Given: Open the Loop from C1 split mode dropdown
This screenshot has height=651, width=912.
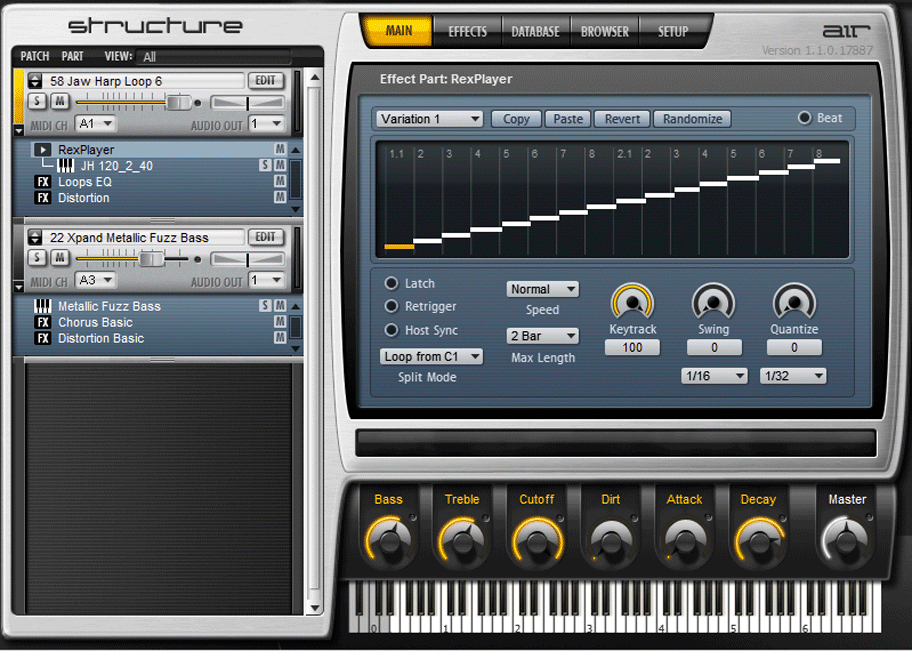Looking at the screenshot, I should pos(432,356).
